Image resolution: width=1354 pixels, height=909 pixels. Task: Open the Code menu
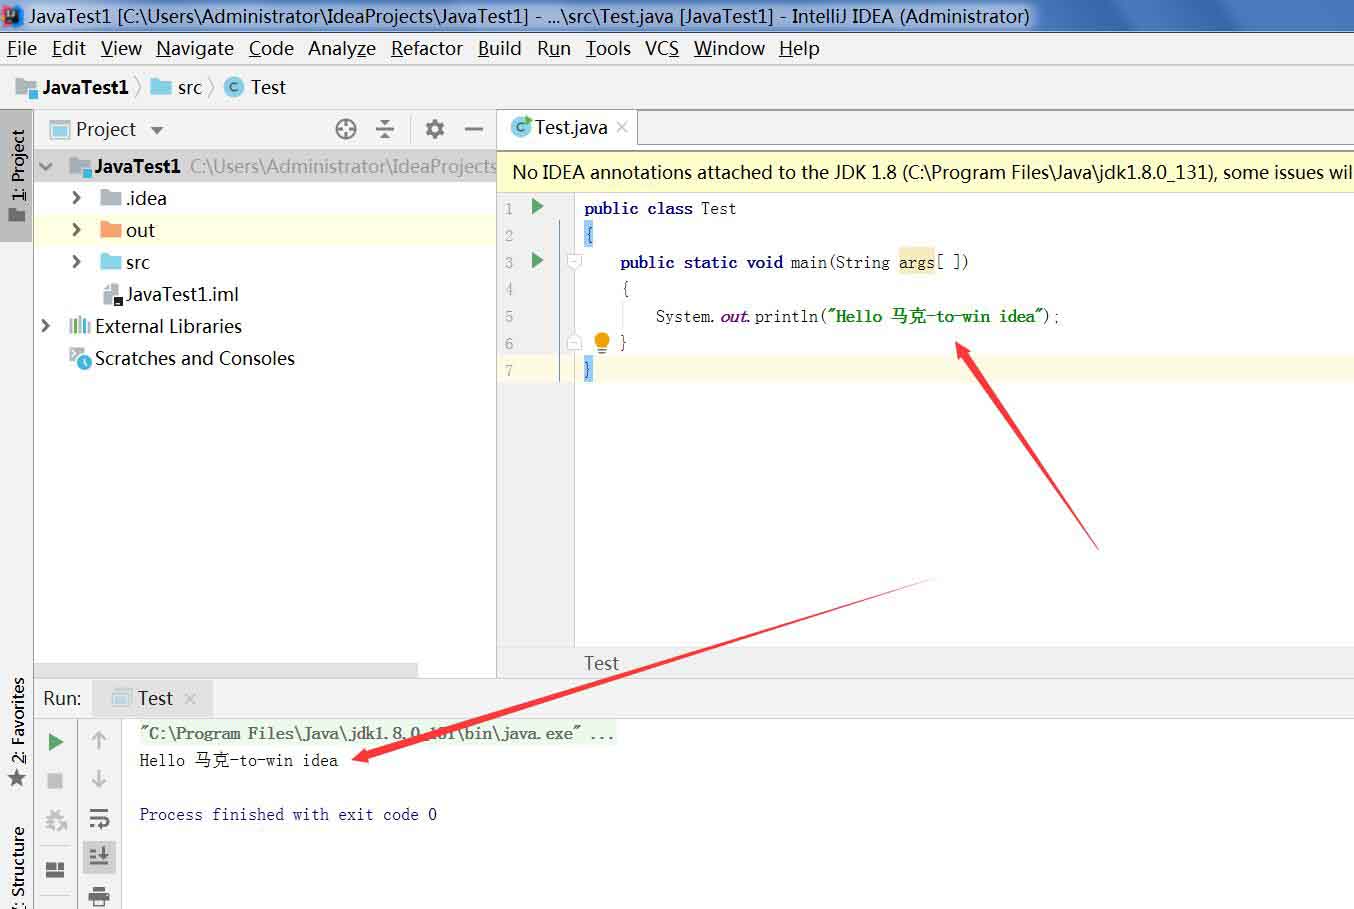pos(271,48)
